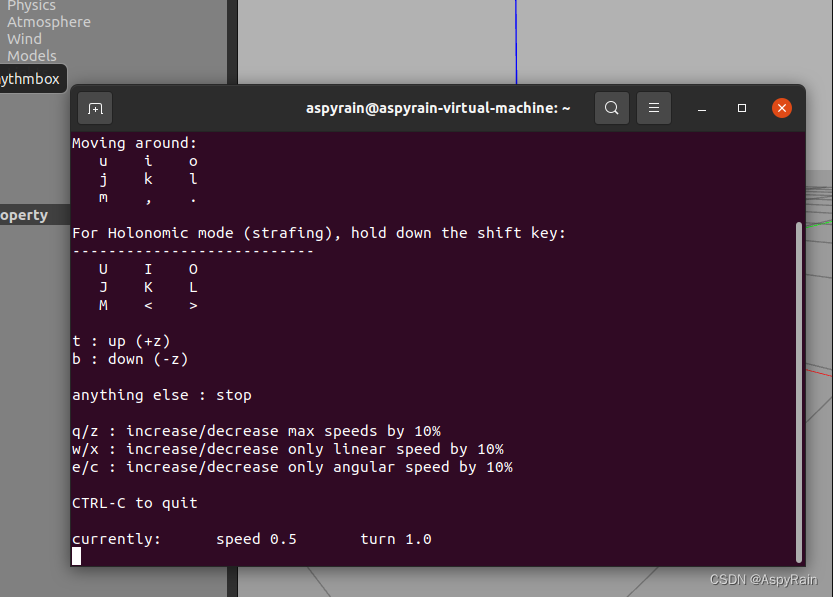Select Physics in Gazebo world tree
The width and height of the screenshot is (833, 597).
coord(31,6)
